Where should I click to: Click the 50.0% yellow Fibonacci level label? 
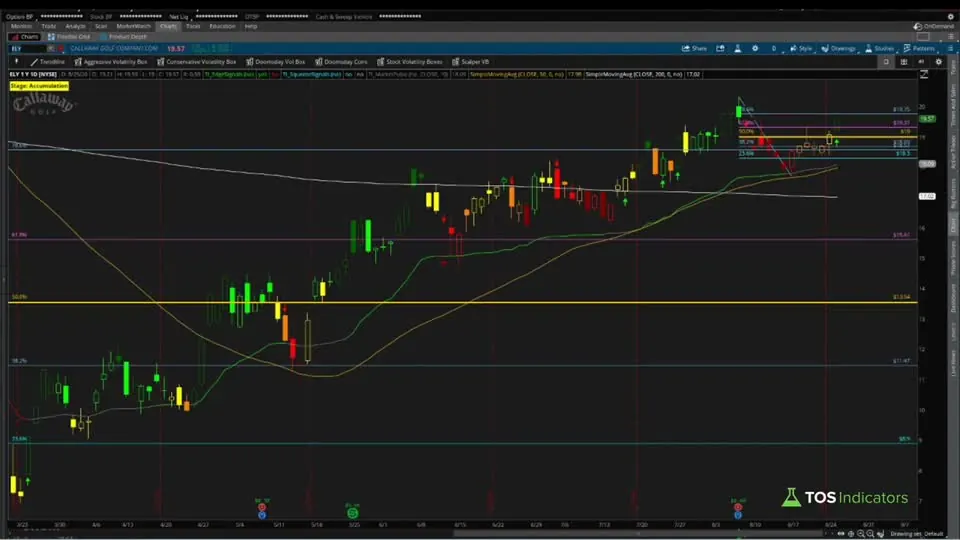[20, 297]
